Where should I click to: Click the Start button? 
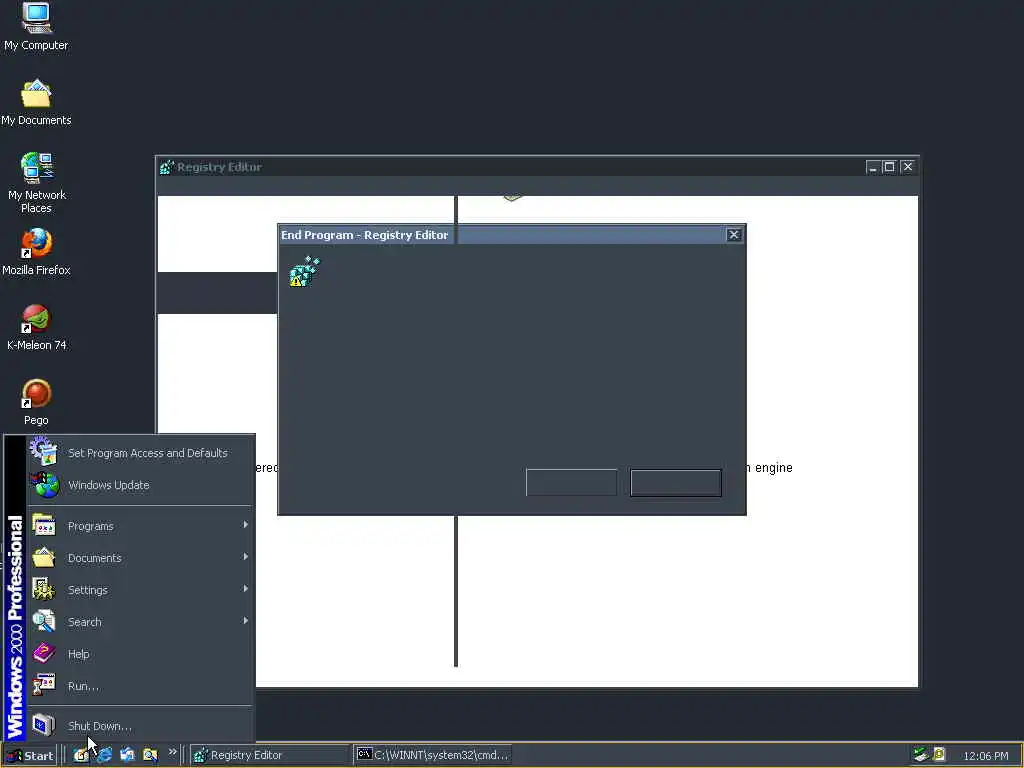(x=30, y=756)
